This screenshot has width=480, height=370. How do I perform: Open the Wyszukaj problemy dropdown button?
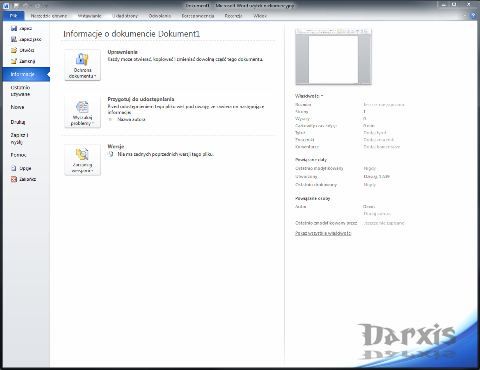82,112
